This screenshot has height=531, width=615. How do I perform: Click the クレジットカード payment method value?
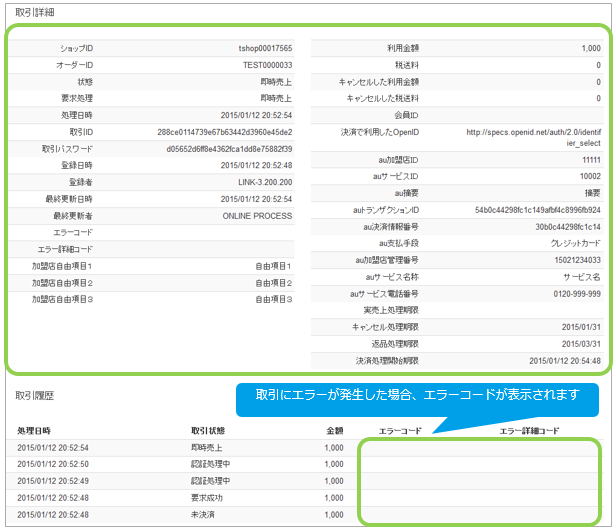click(575, 244)
